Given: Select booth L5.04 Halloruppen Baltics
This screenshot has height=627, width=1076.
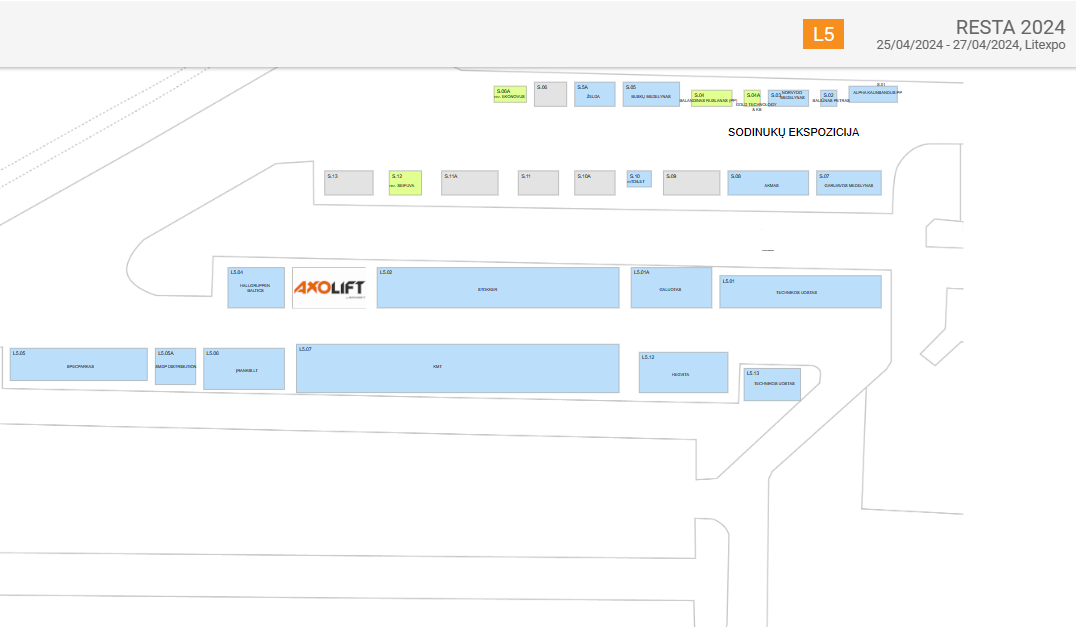Looking at the screenshot, I should click(256, 288).
